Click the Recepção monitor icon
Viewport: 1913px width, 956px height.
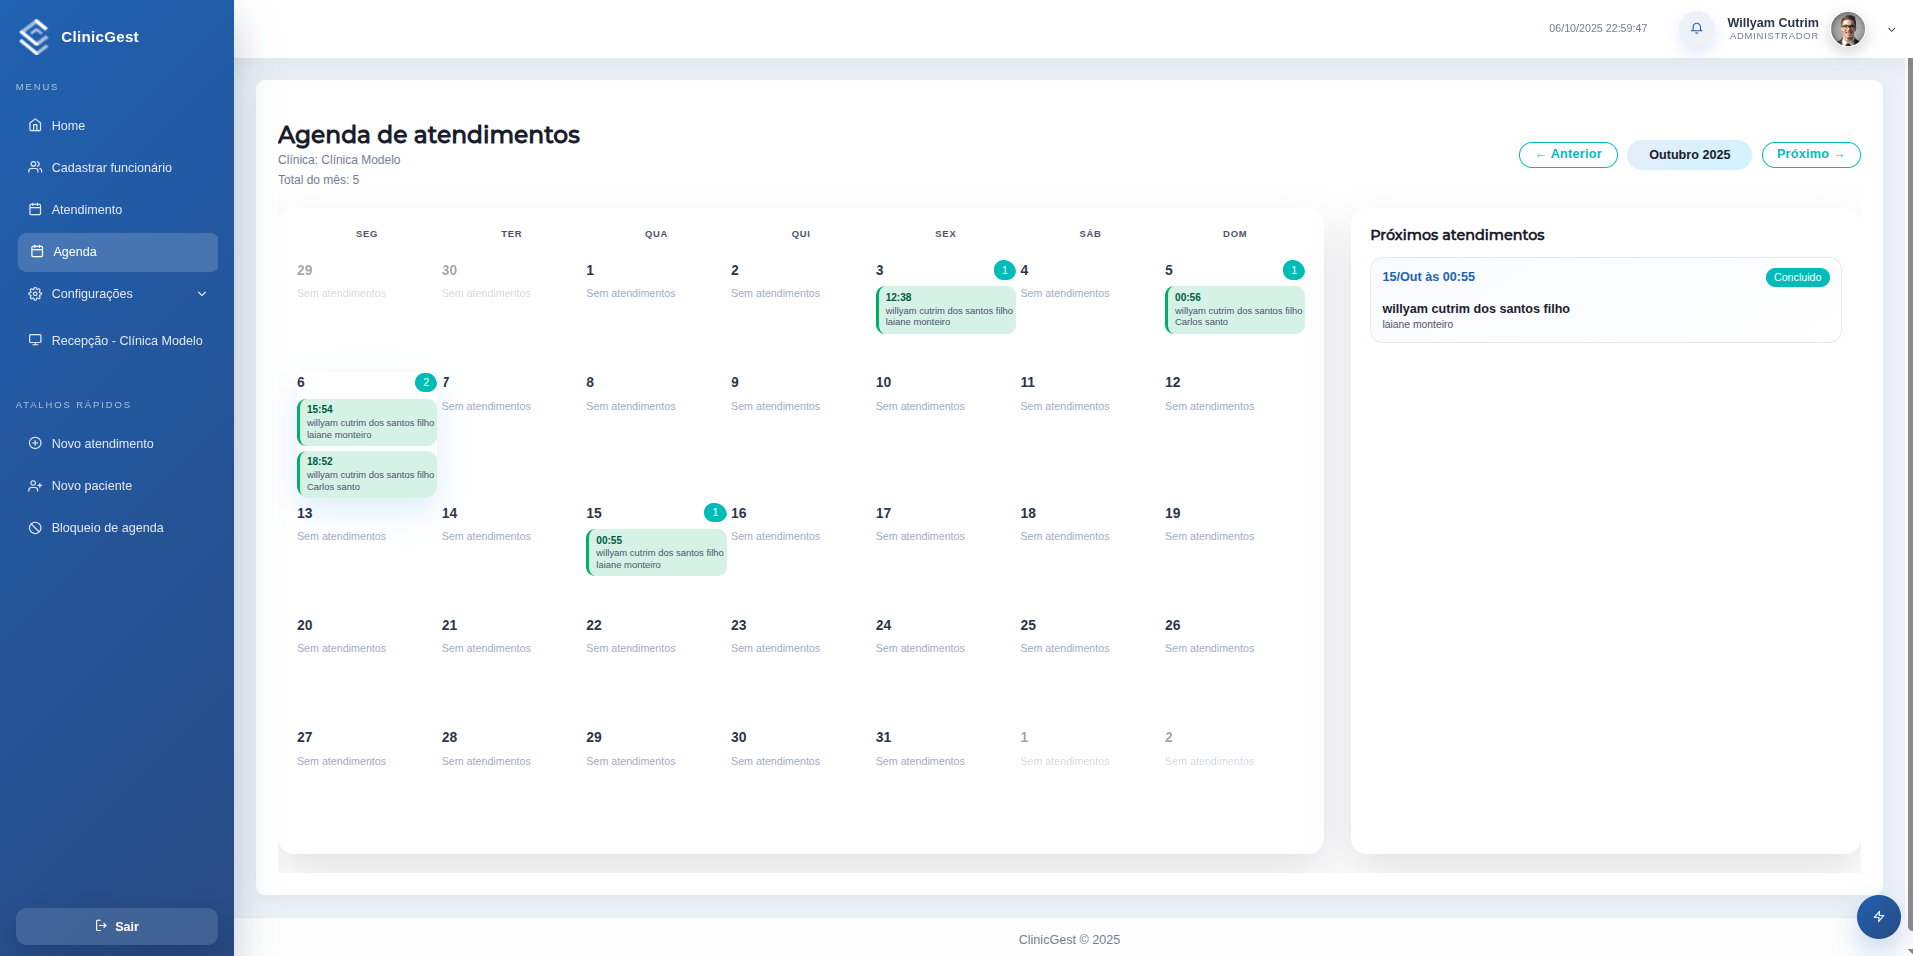[x=35, y=340]
